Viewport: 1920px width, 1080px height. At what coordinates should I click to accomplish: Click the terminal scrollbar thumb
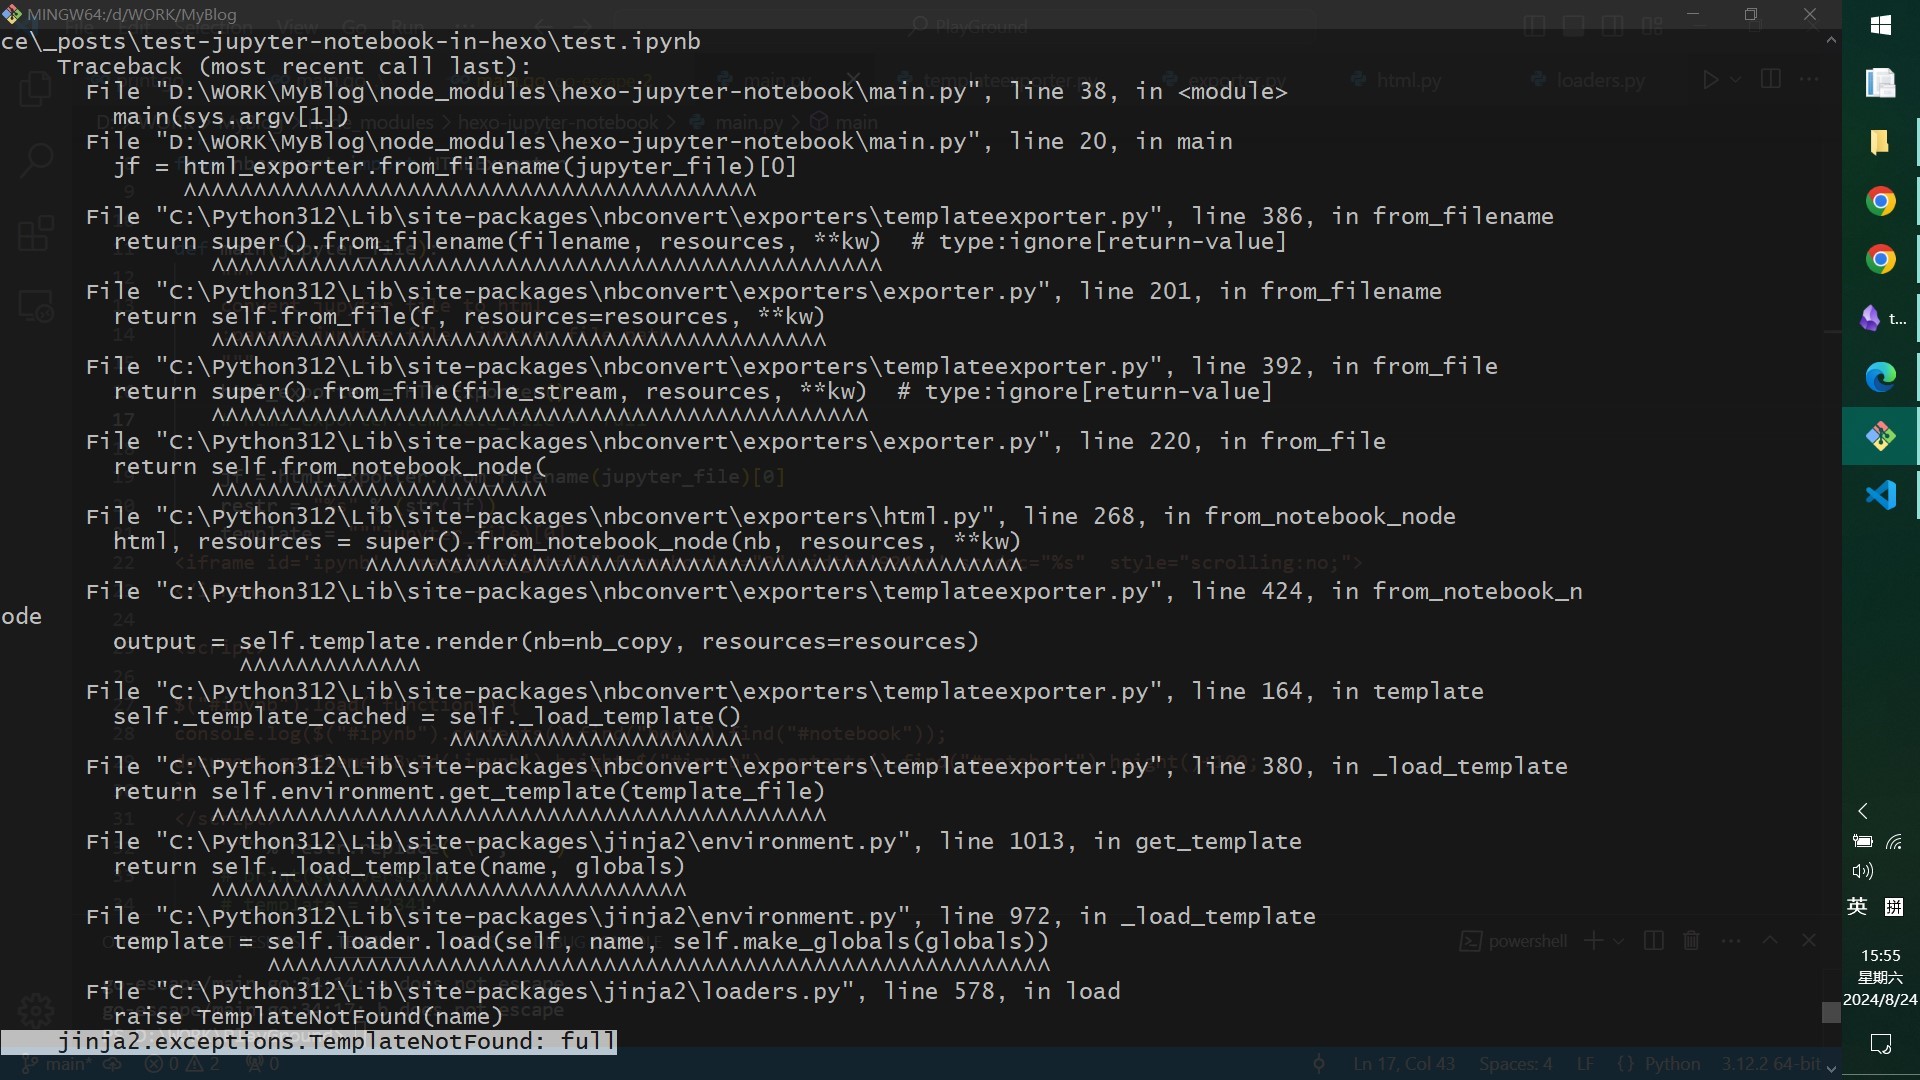click(x=1831, y=1012)
